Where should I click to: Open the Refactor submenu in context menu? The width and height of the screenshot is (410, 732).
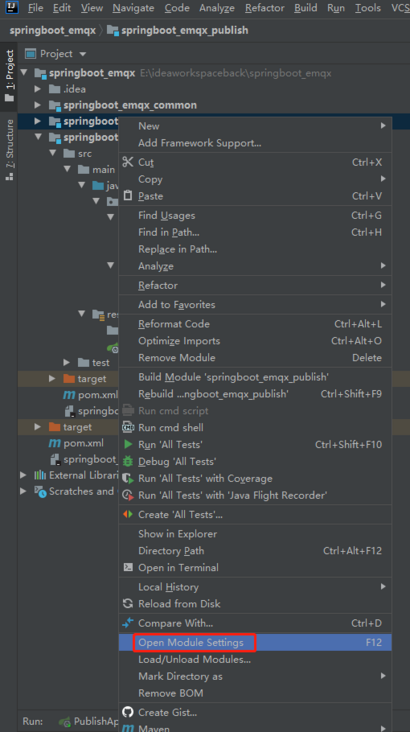point(255,285)
